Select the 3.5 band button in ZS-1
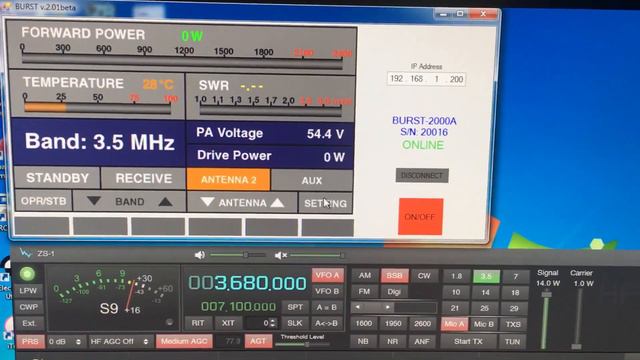 486,276
